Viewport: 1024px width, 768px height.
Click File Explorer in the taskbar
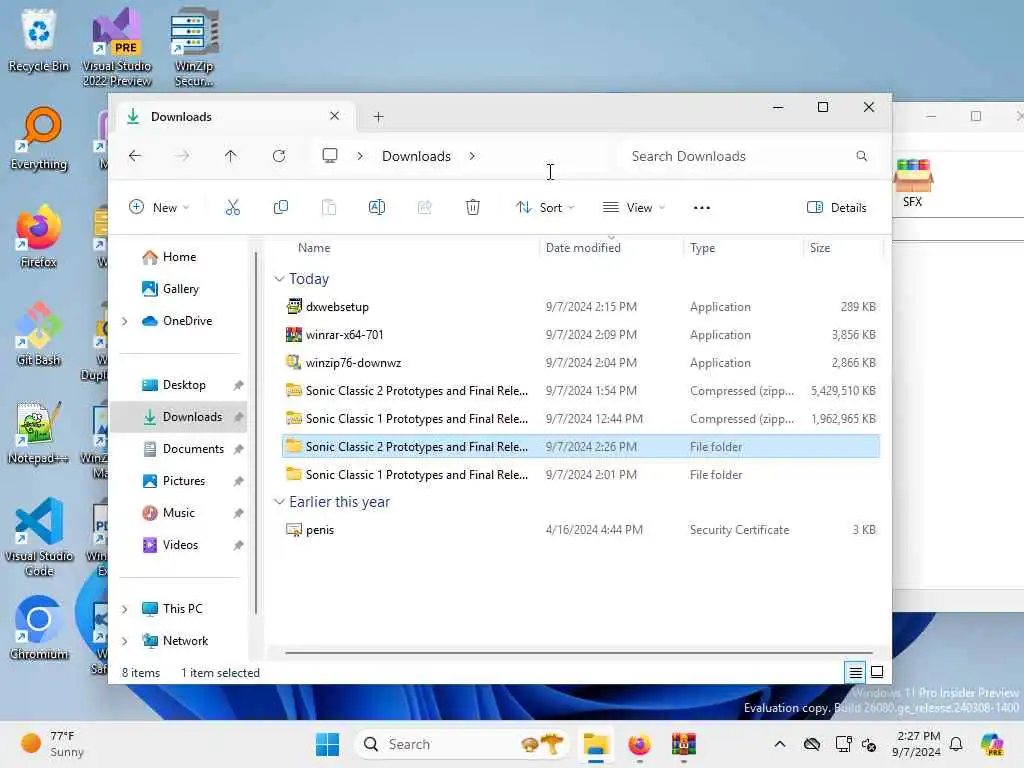click(596, 744)
